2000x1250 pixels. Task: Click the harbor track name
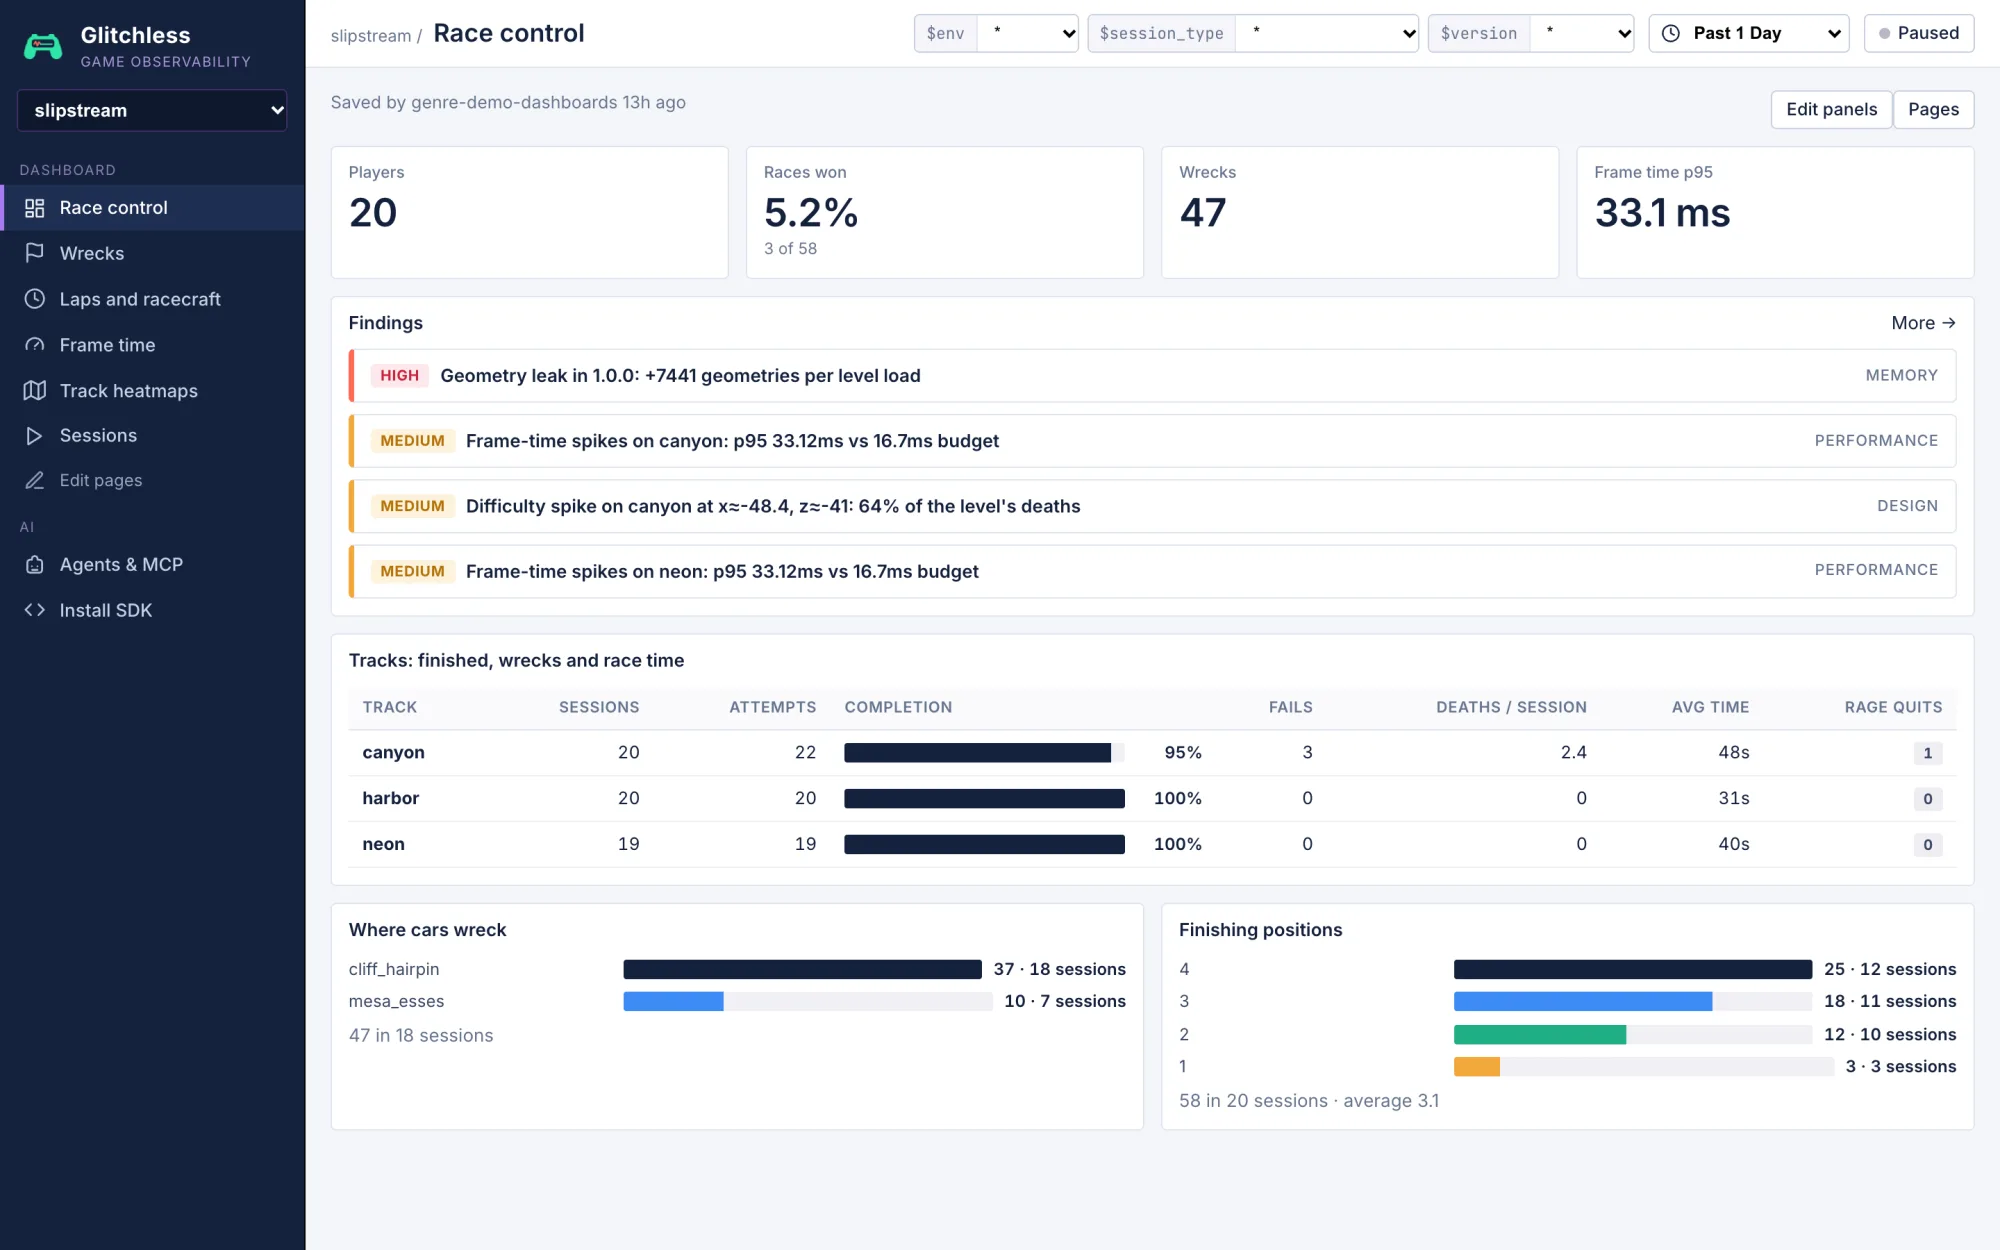click(390, 798)
